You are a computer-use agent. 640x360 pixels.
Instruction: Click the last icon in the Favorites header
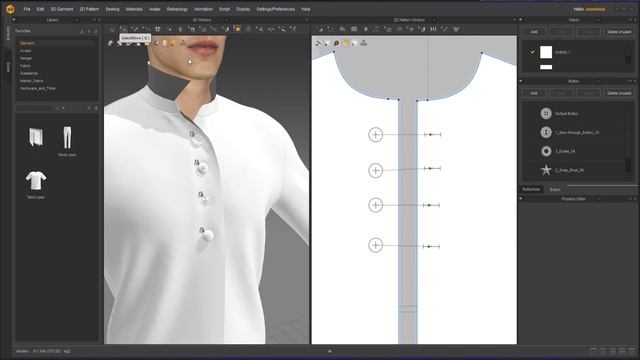pos(96,31)
